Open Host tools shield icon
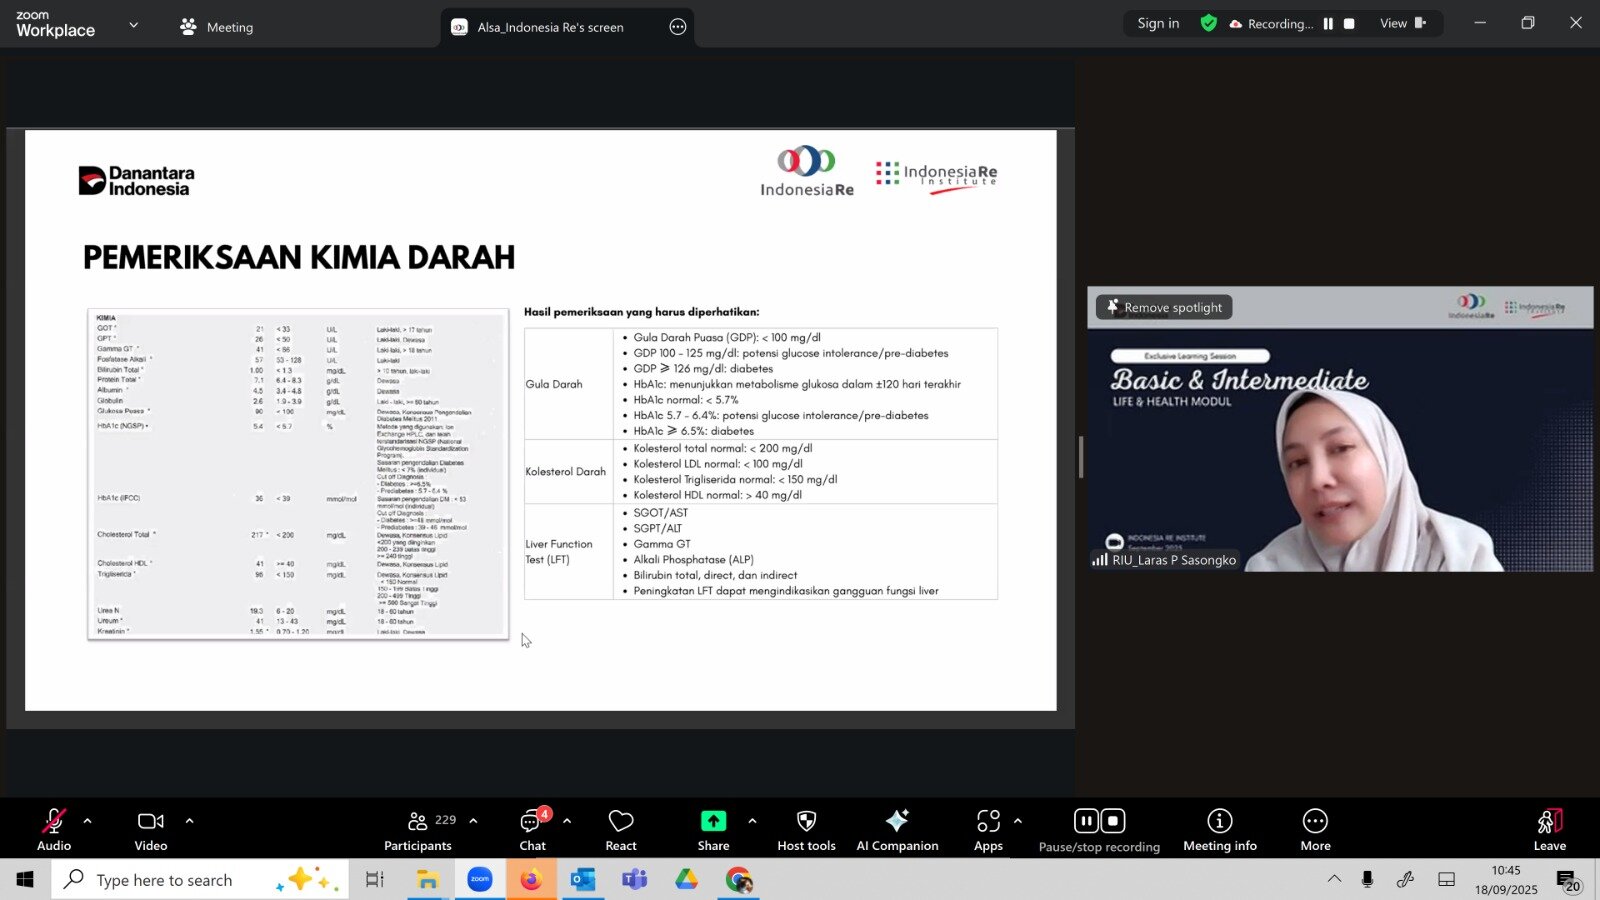 [x=806, y=830]
